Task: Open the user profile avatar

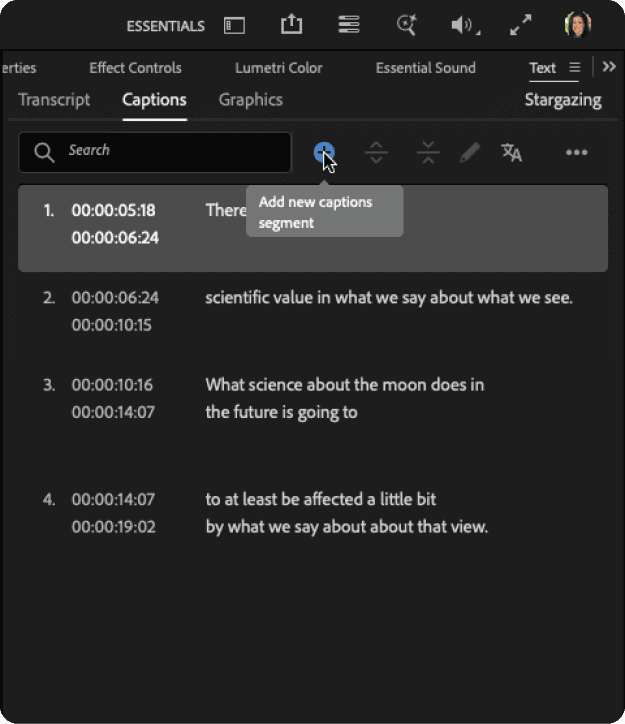Action: point(578,24)
